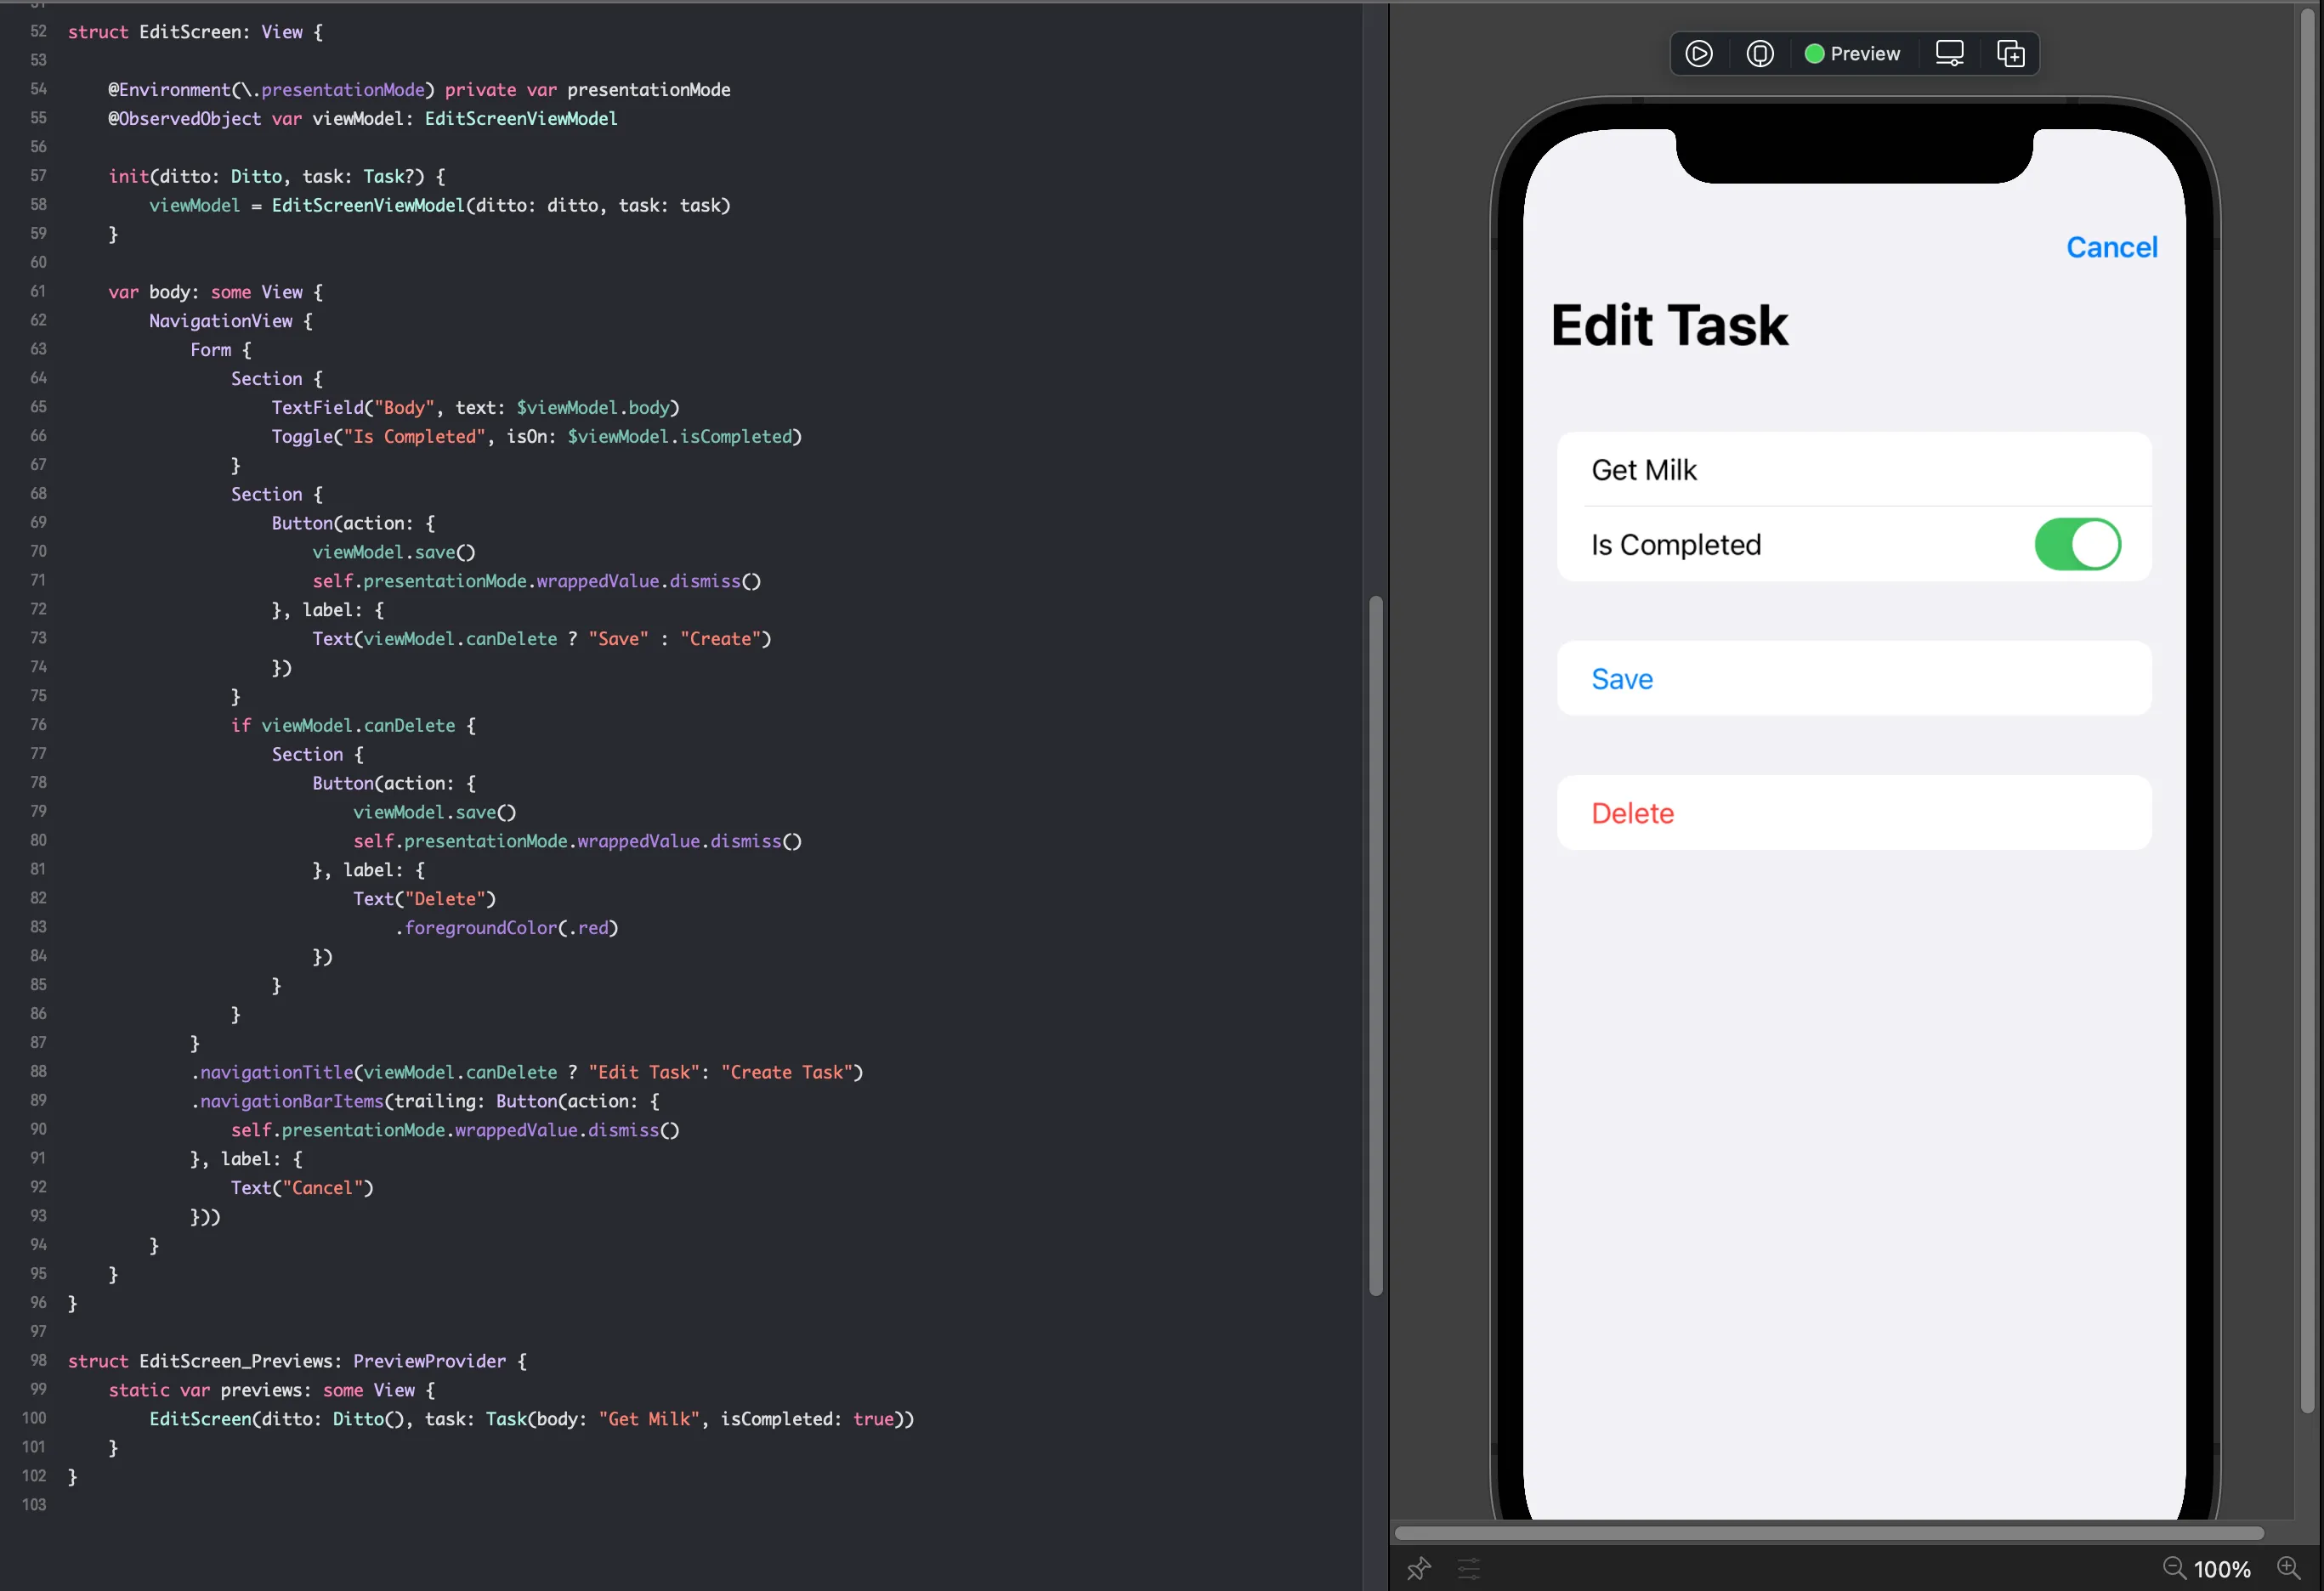This screenshot has height=1591, width=2324.
Task: Open the preview variants sliders icon
Action: 1468,1568
